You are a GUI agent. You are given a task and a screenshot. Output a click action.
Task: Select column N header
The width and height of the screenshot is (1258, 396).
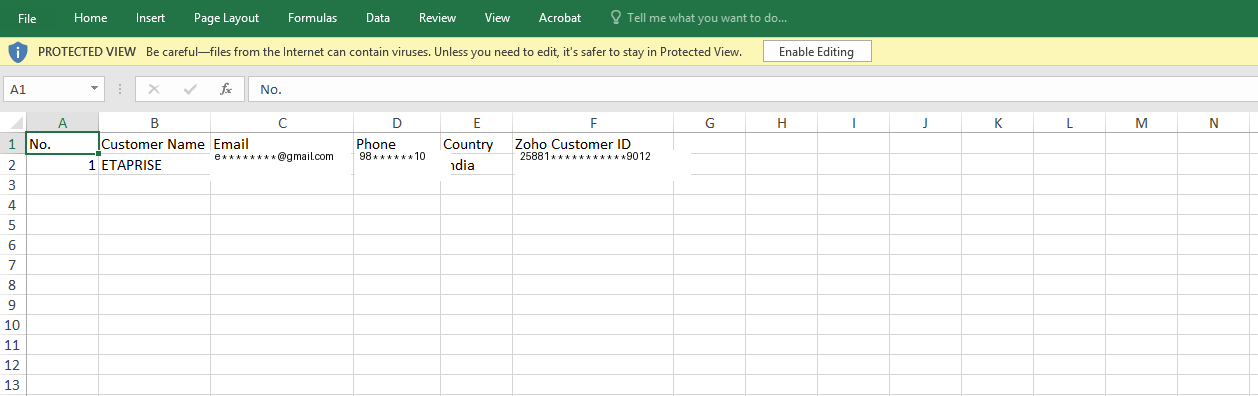(1214, 123)
